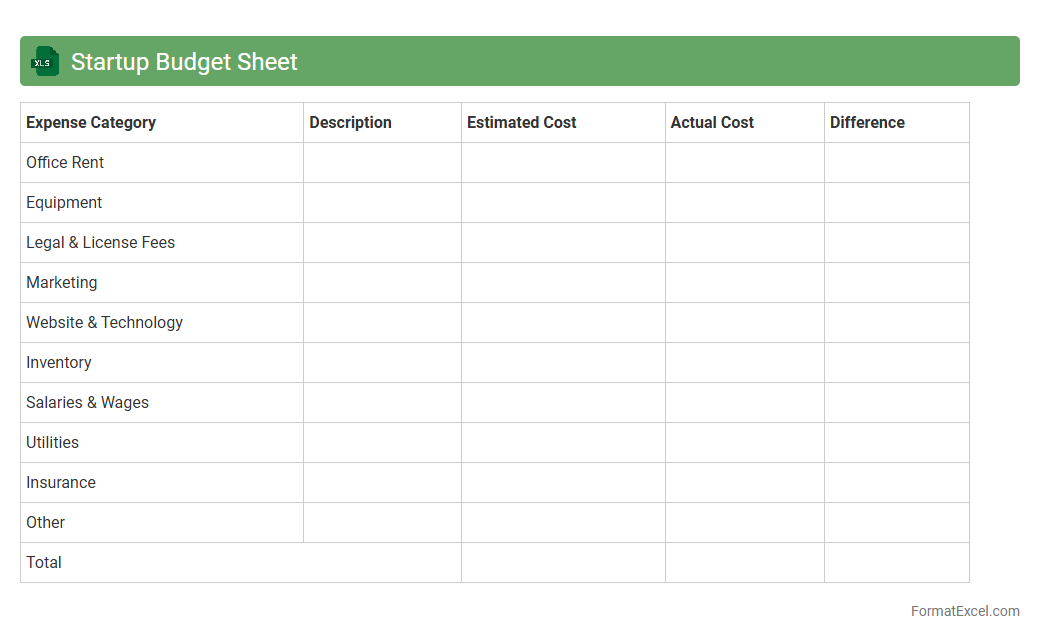Screen dimensions: 1040x640
Task: Select the Website & Technology row label
Action: tap(104, 322)
